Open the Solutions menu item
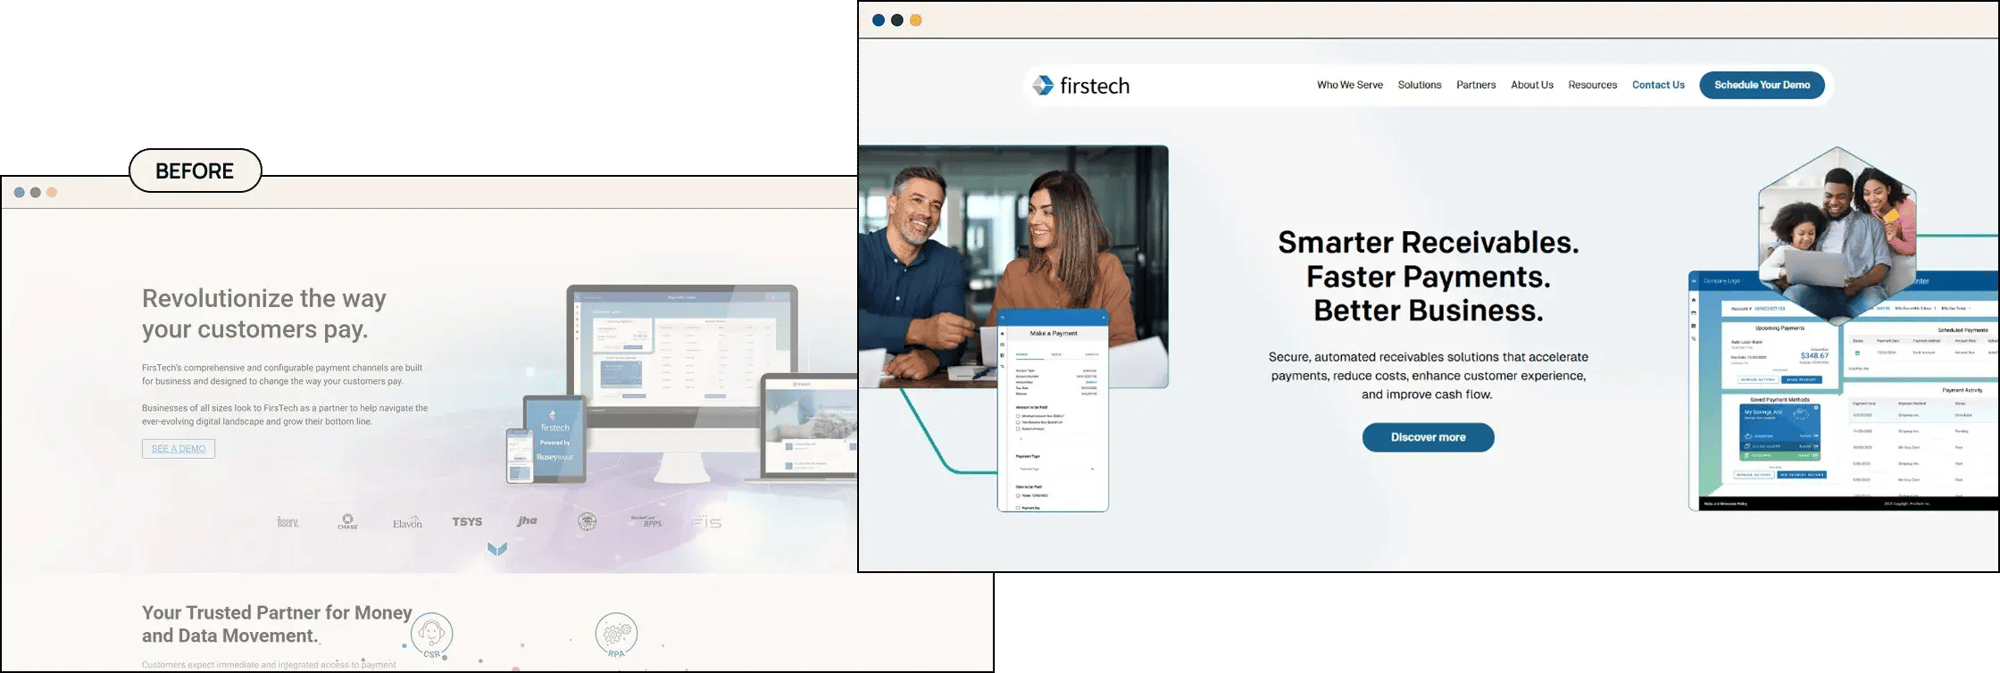This screenshot has width=2000, height=673. pos(1419,85)
